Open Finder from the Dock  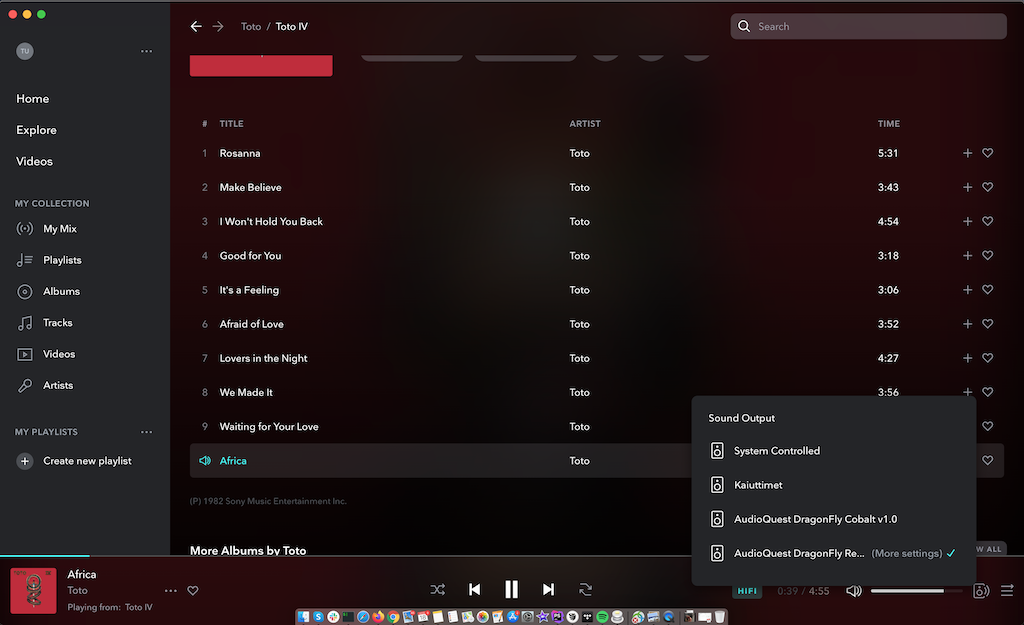click(304, 617)
